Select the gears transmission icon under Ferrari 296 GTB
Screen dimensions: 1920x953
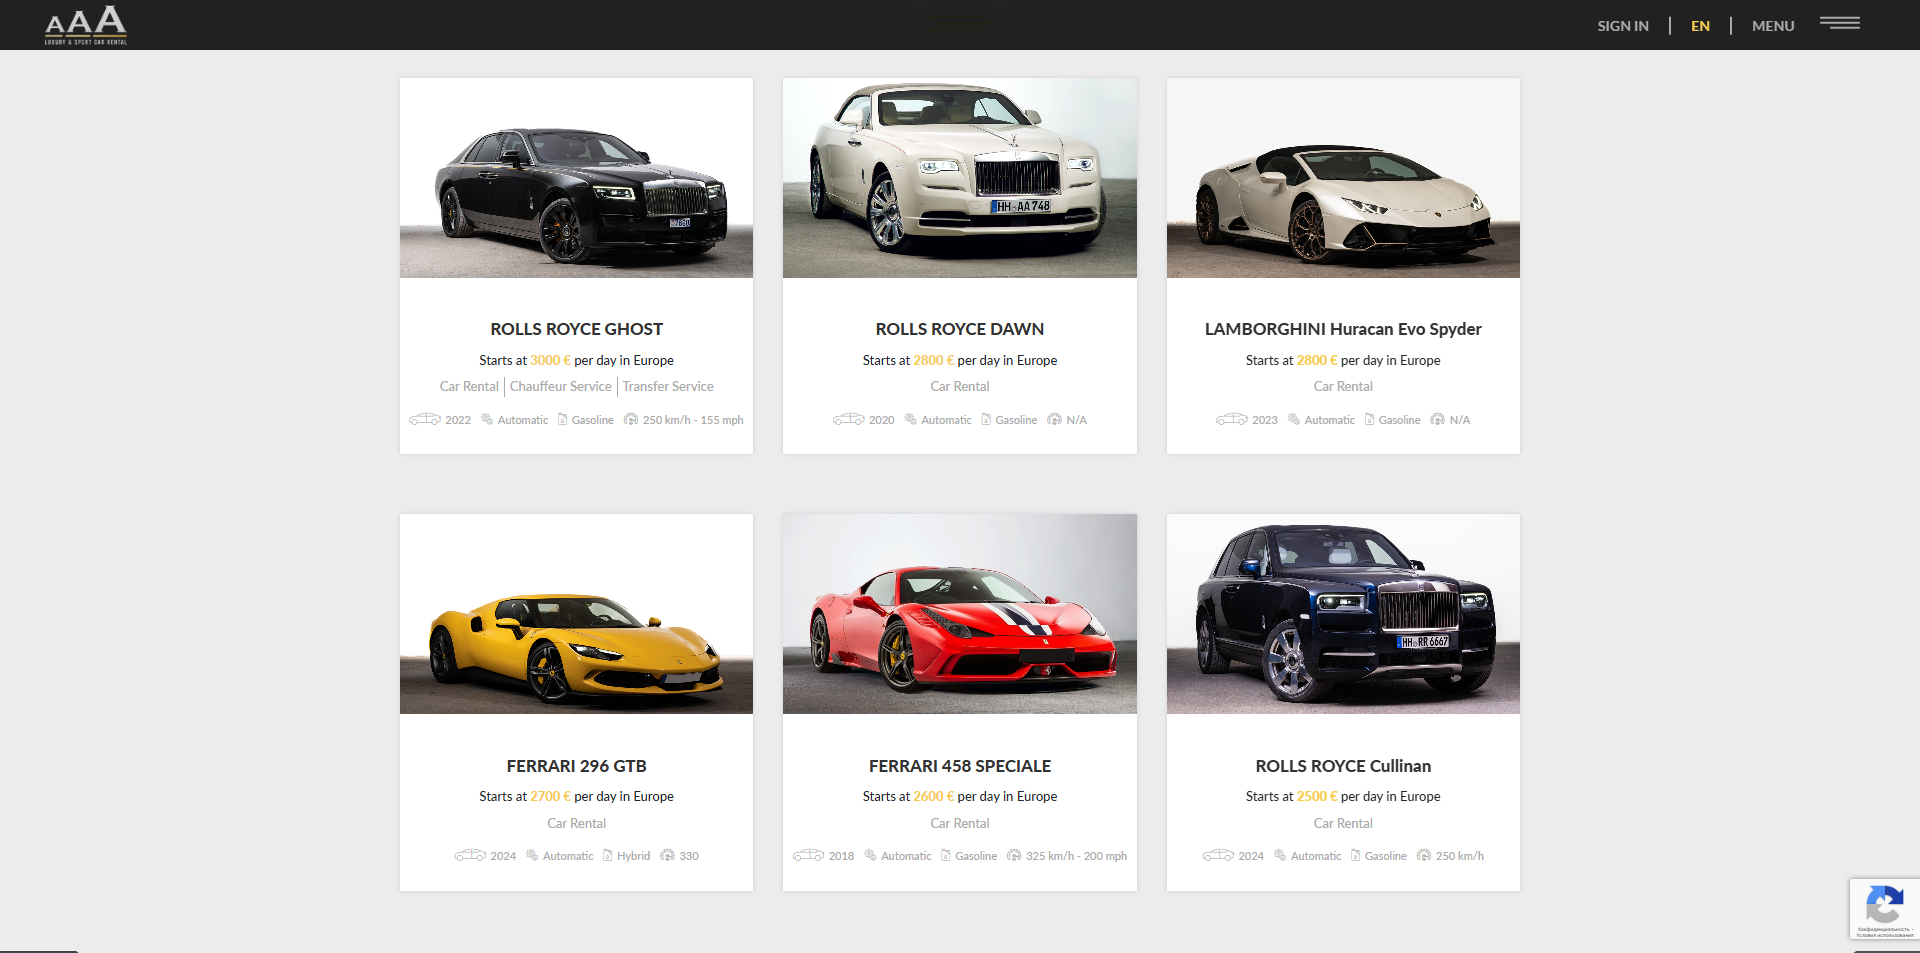pos(531,856)
